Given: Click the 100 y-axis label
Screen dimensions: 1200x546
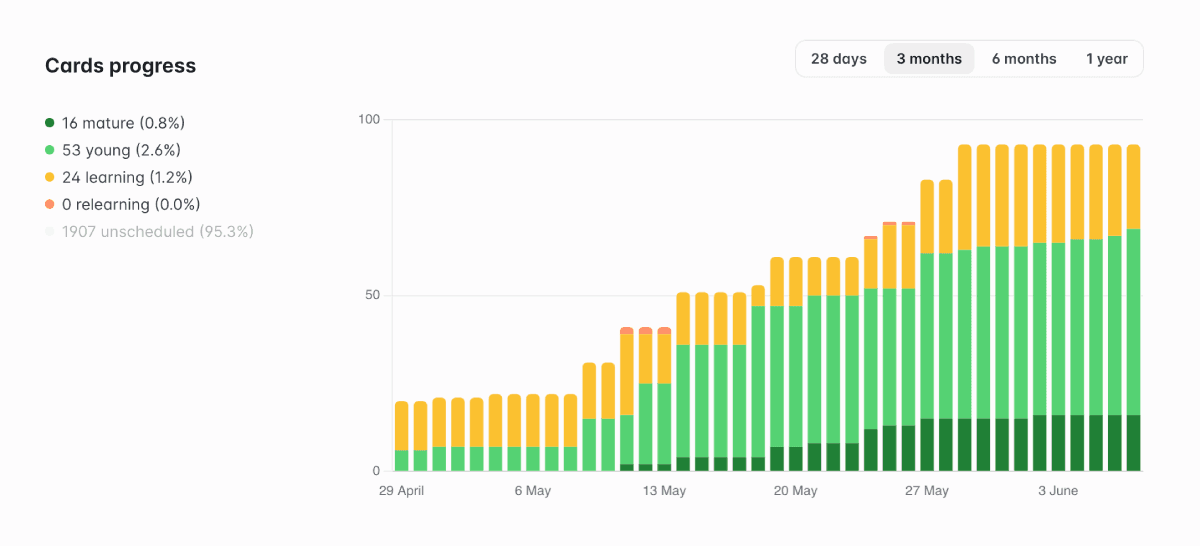Looking at the screenshot, I should (x=370, y=120).
